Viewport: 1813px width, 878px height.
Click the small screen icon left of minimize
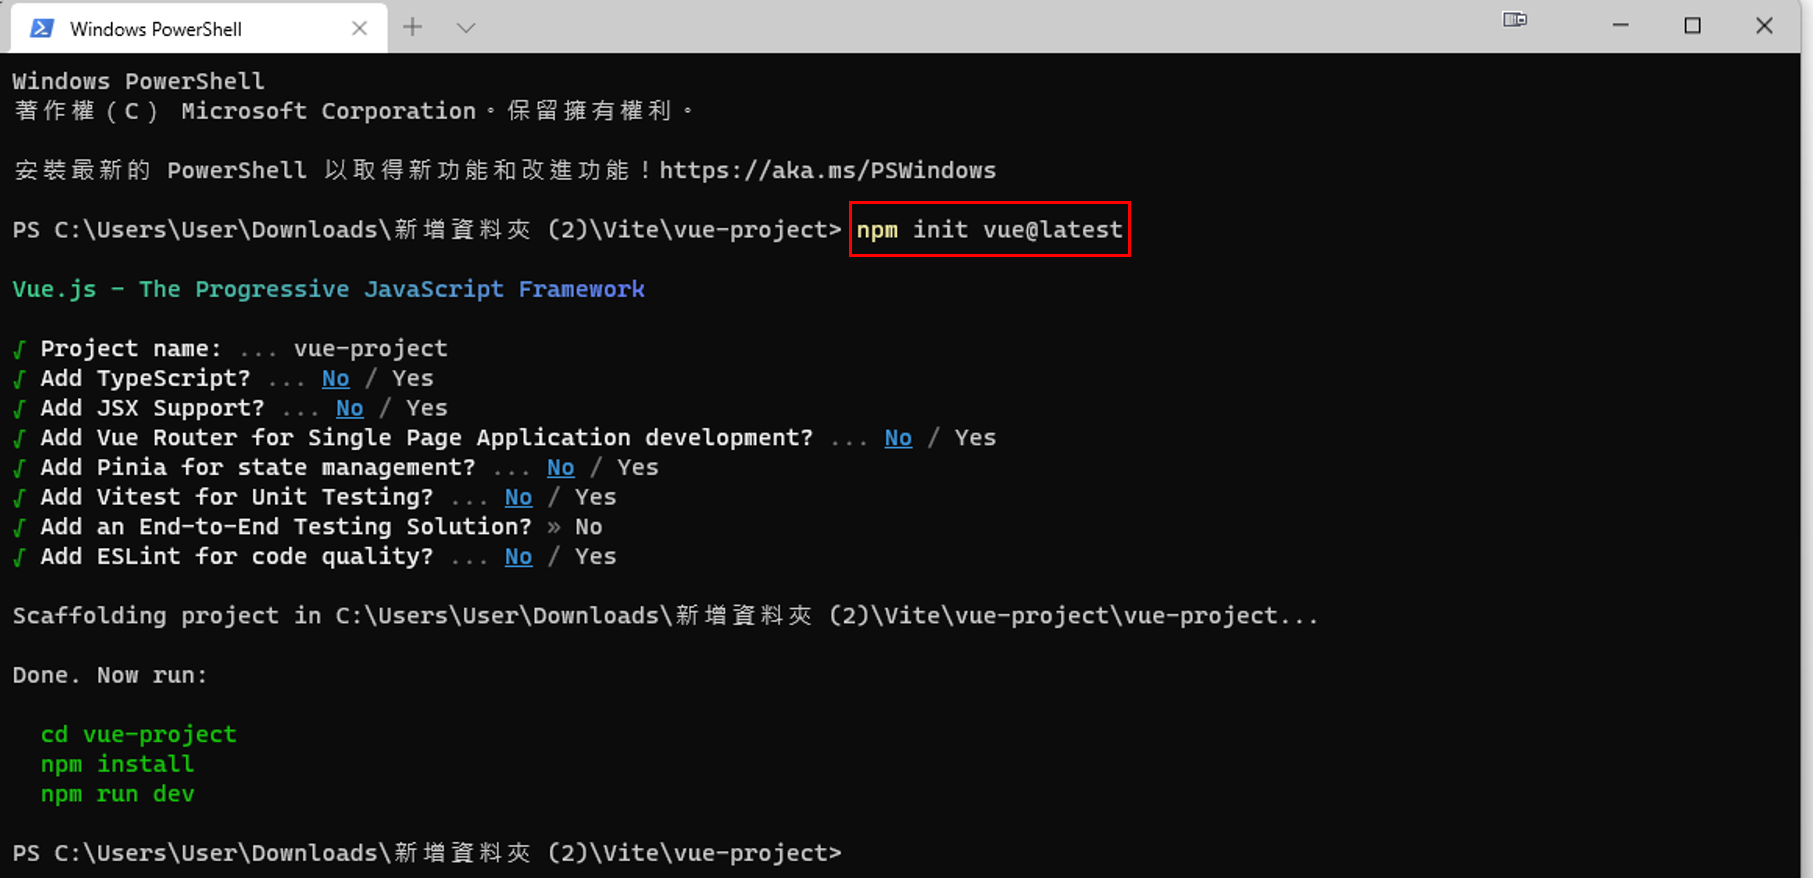tap(1514, 20)
